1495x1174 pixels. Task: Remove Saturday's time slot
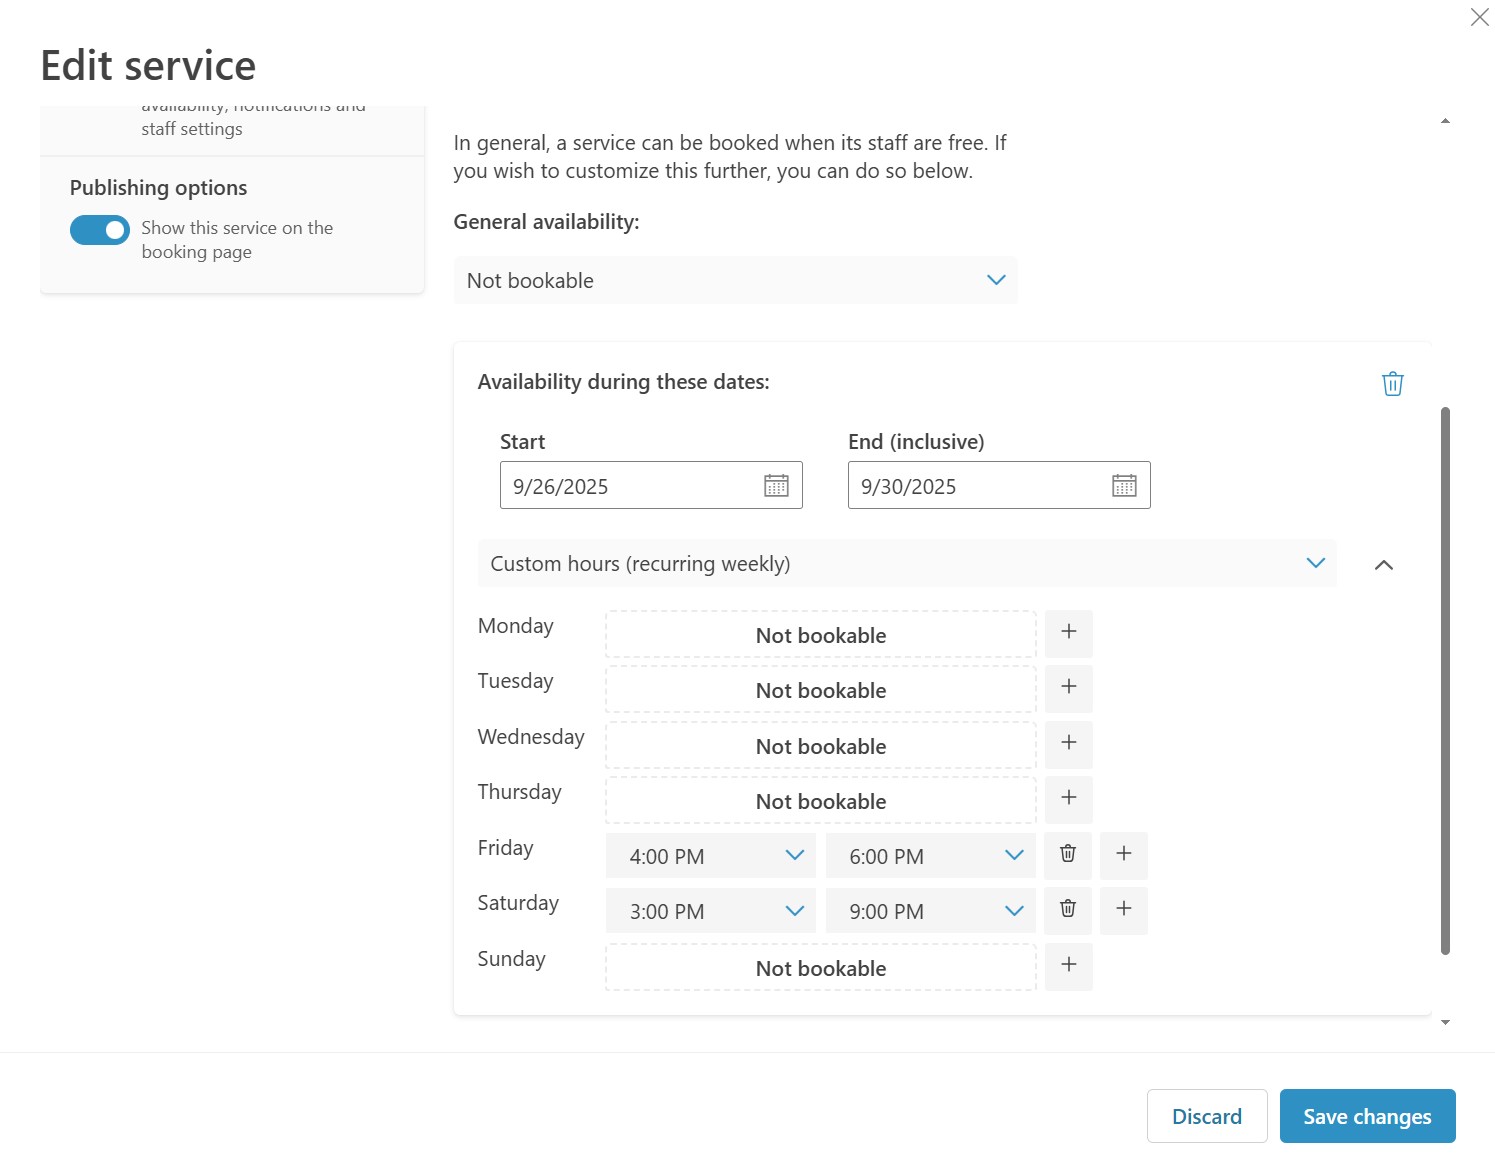(1068, 909)
